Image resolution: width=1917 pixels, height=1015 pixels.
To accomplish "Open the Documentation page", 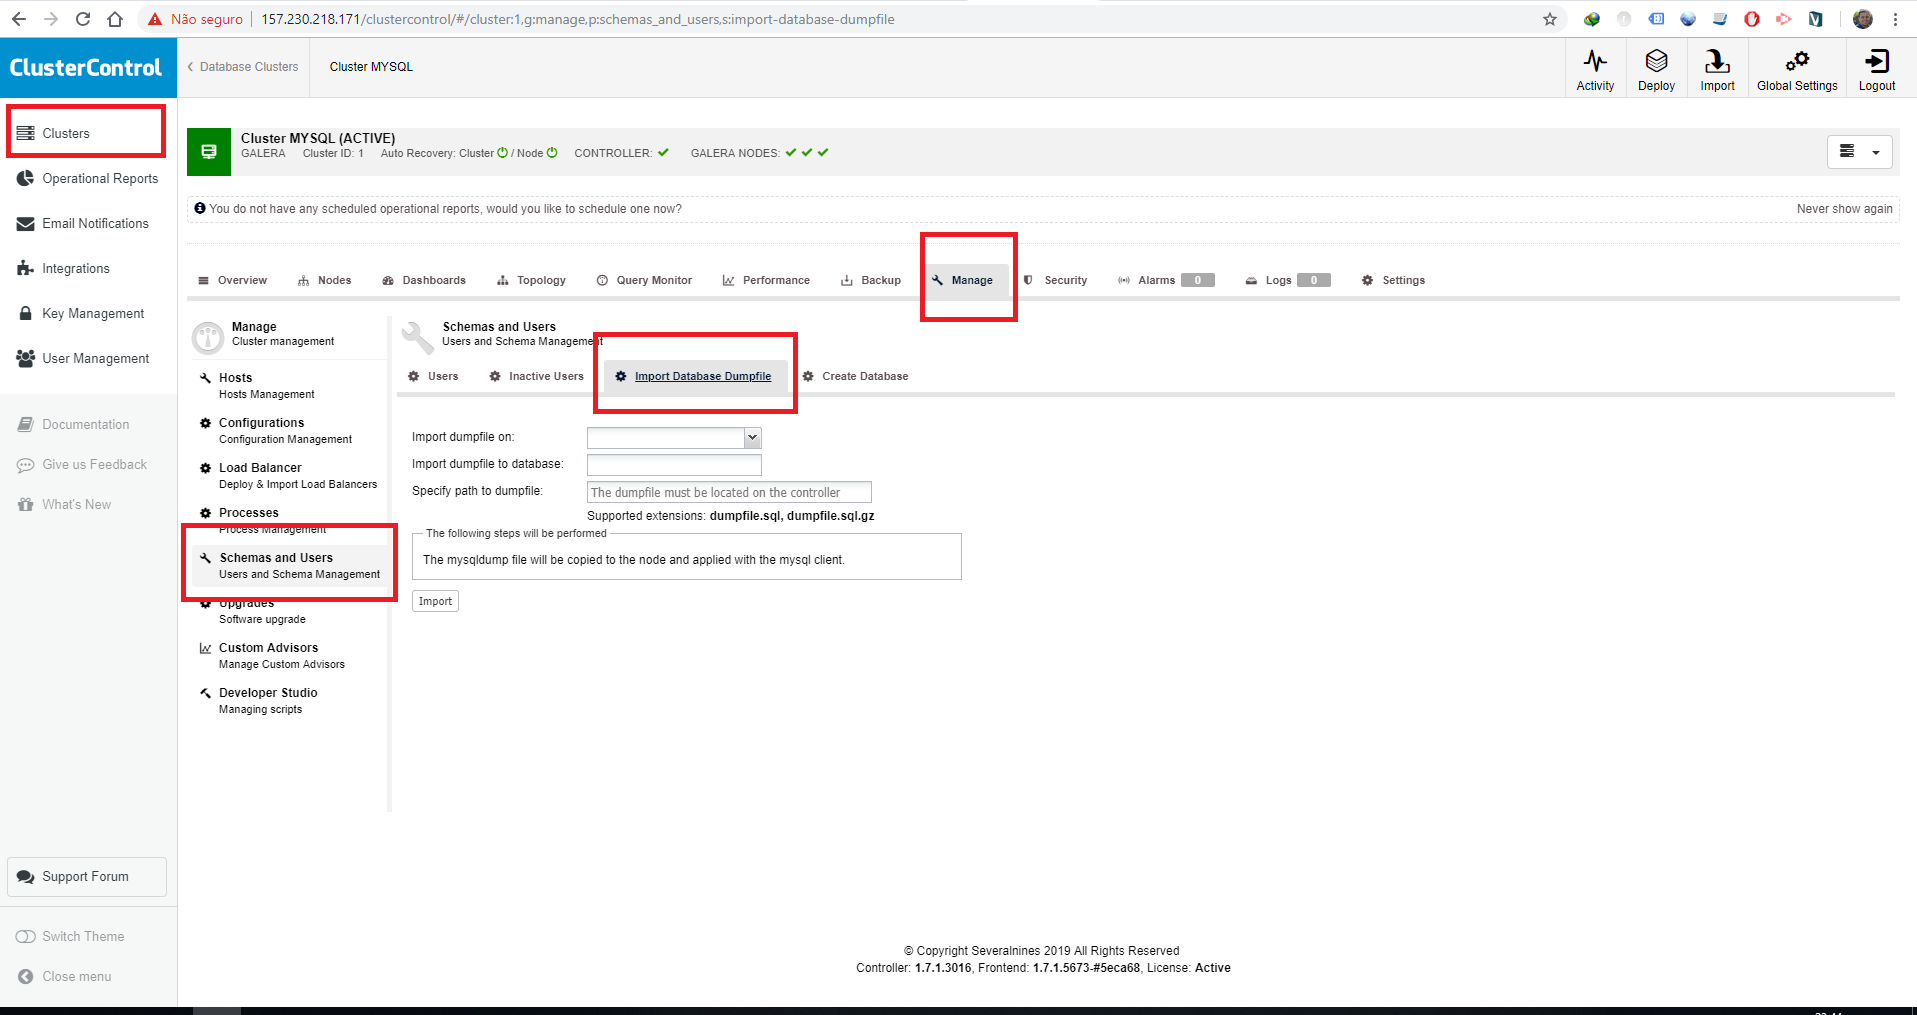I will click(x=85, y=424).
